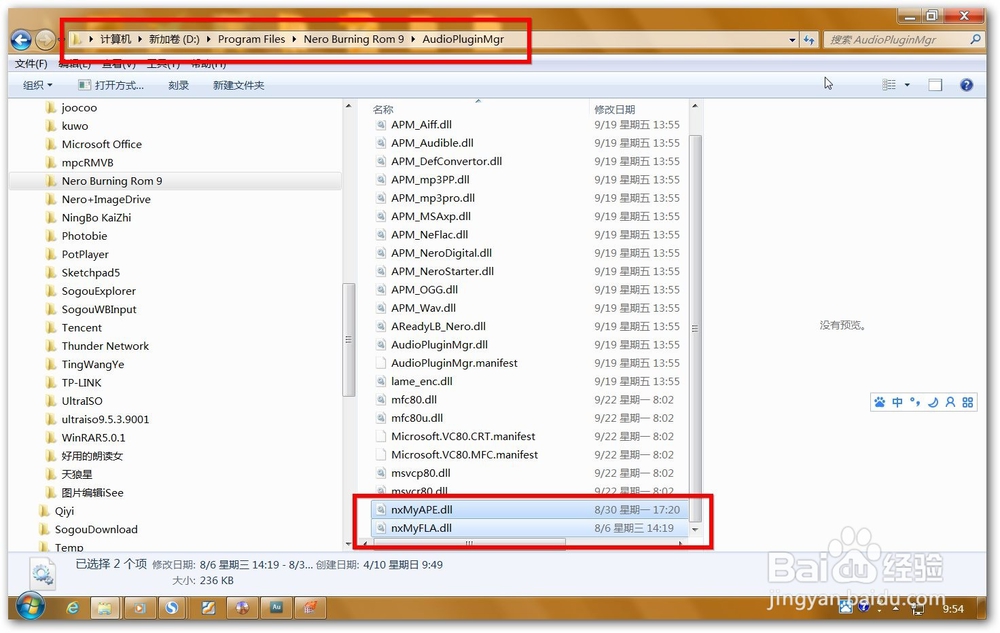Toggle the 中 Chinese input mode
Screen dimensions: 1000x633
click(x=897, y=402)
